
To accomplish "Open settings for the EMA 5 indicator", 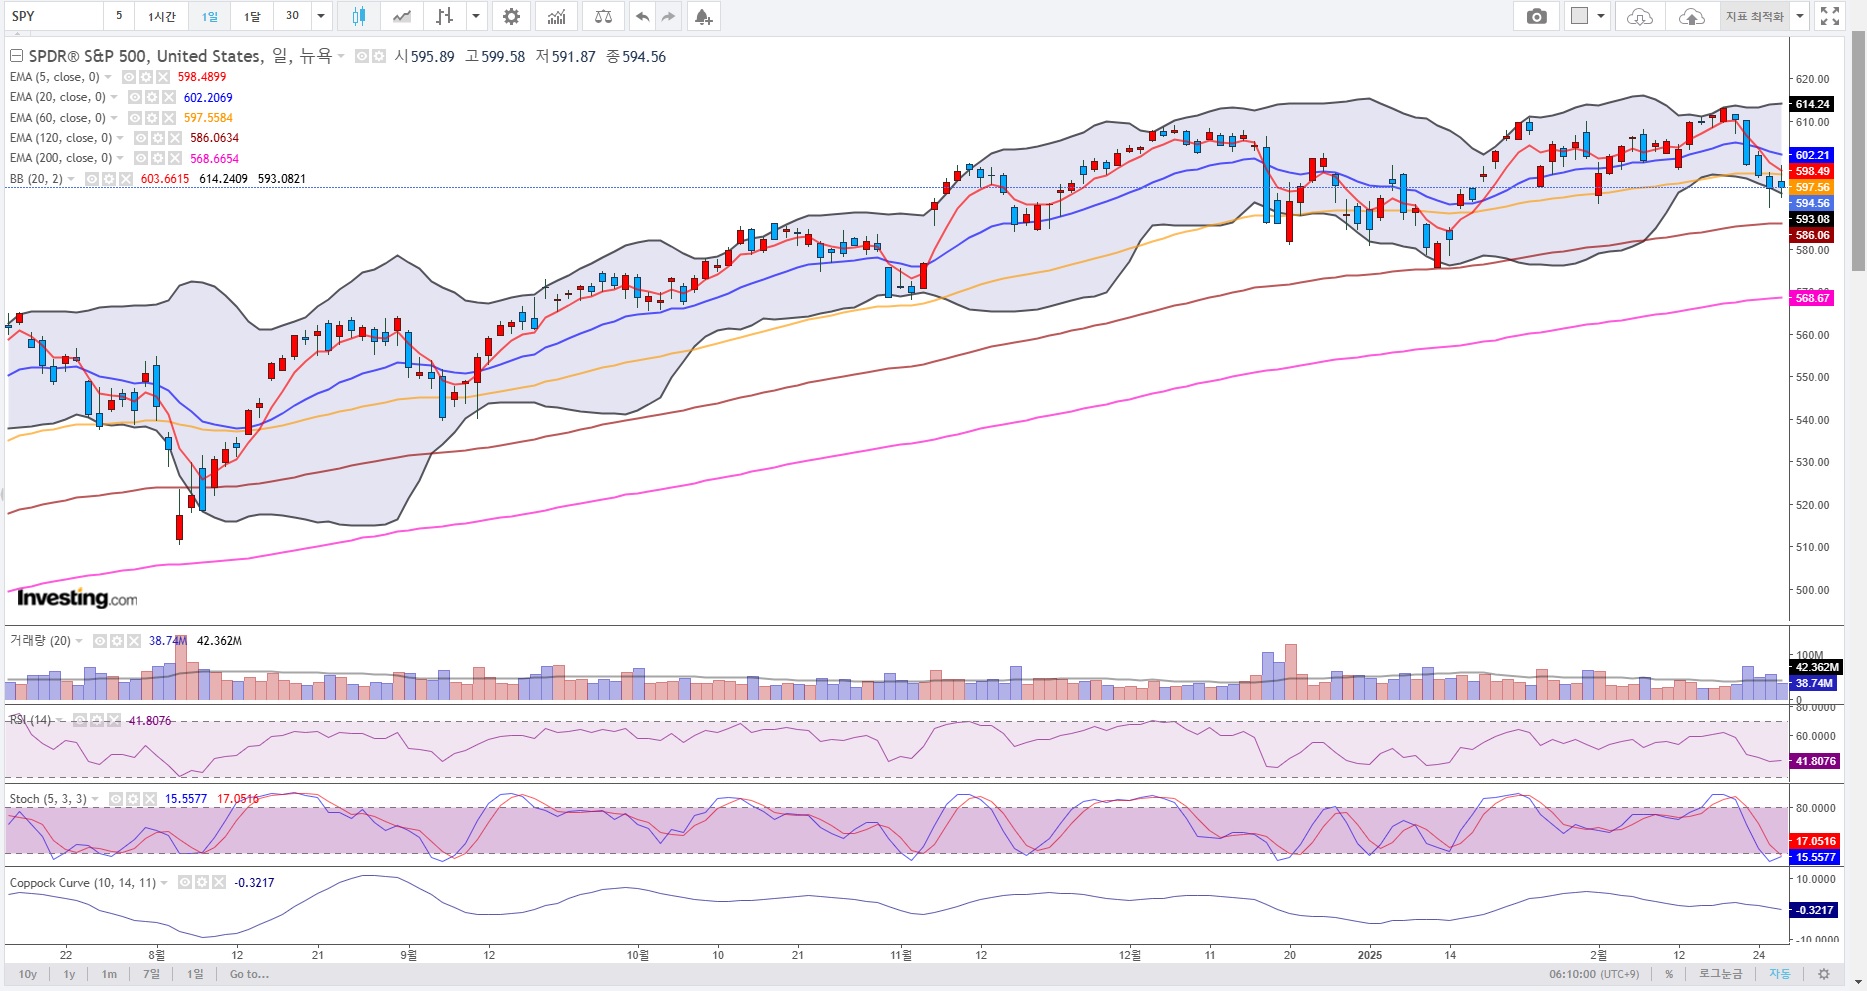I will coord(145,77).
